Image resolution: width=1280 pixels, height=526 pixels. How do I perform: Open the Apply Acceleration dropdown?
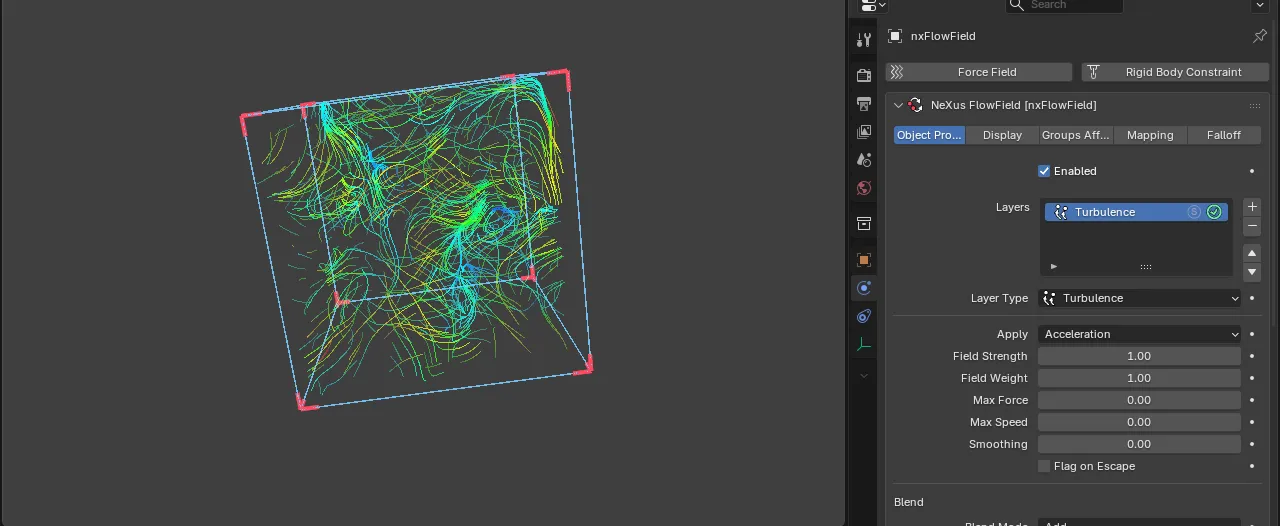tap(1140, 334)
